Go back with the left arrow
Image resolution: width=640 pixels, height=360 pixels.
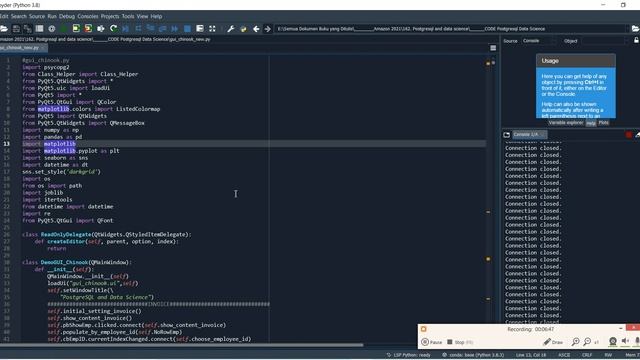256,29
